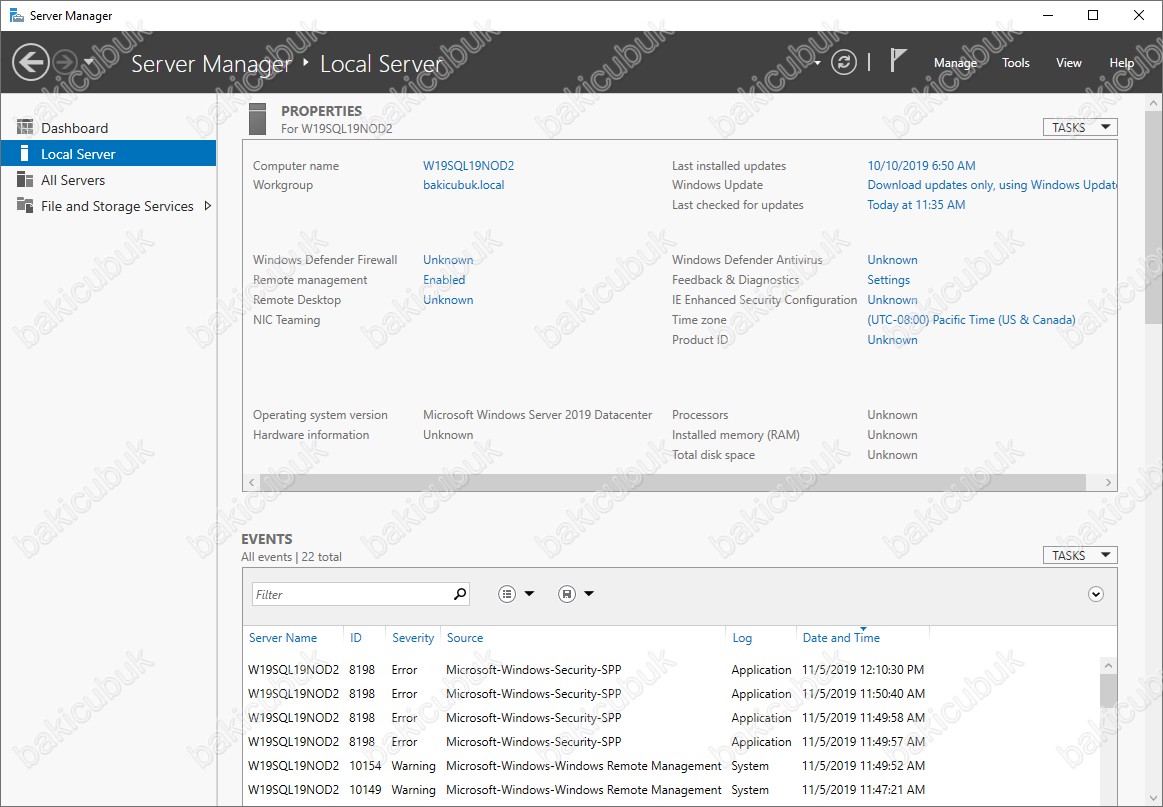Go back with the back arrow button

pos(30,62)
